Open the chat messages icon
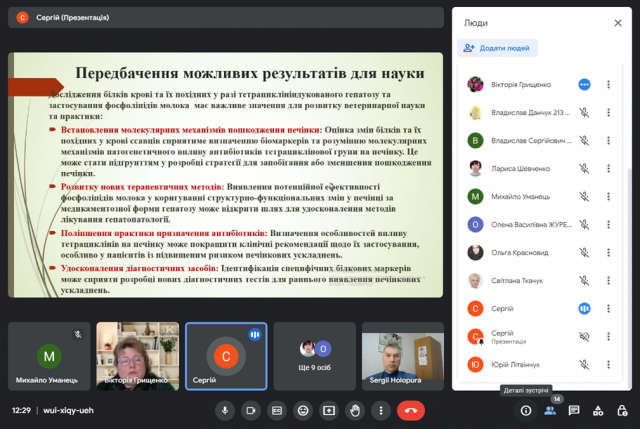 click(574, 411)
